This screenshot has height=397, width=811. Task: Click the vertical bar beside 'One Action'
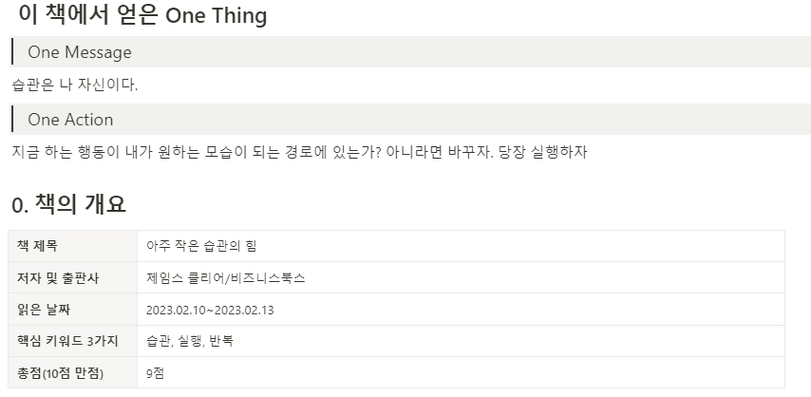pos(12,119)
